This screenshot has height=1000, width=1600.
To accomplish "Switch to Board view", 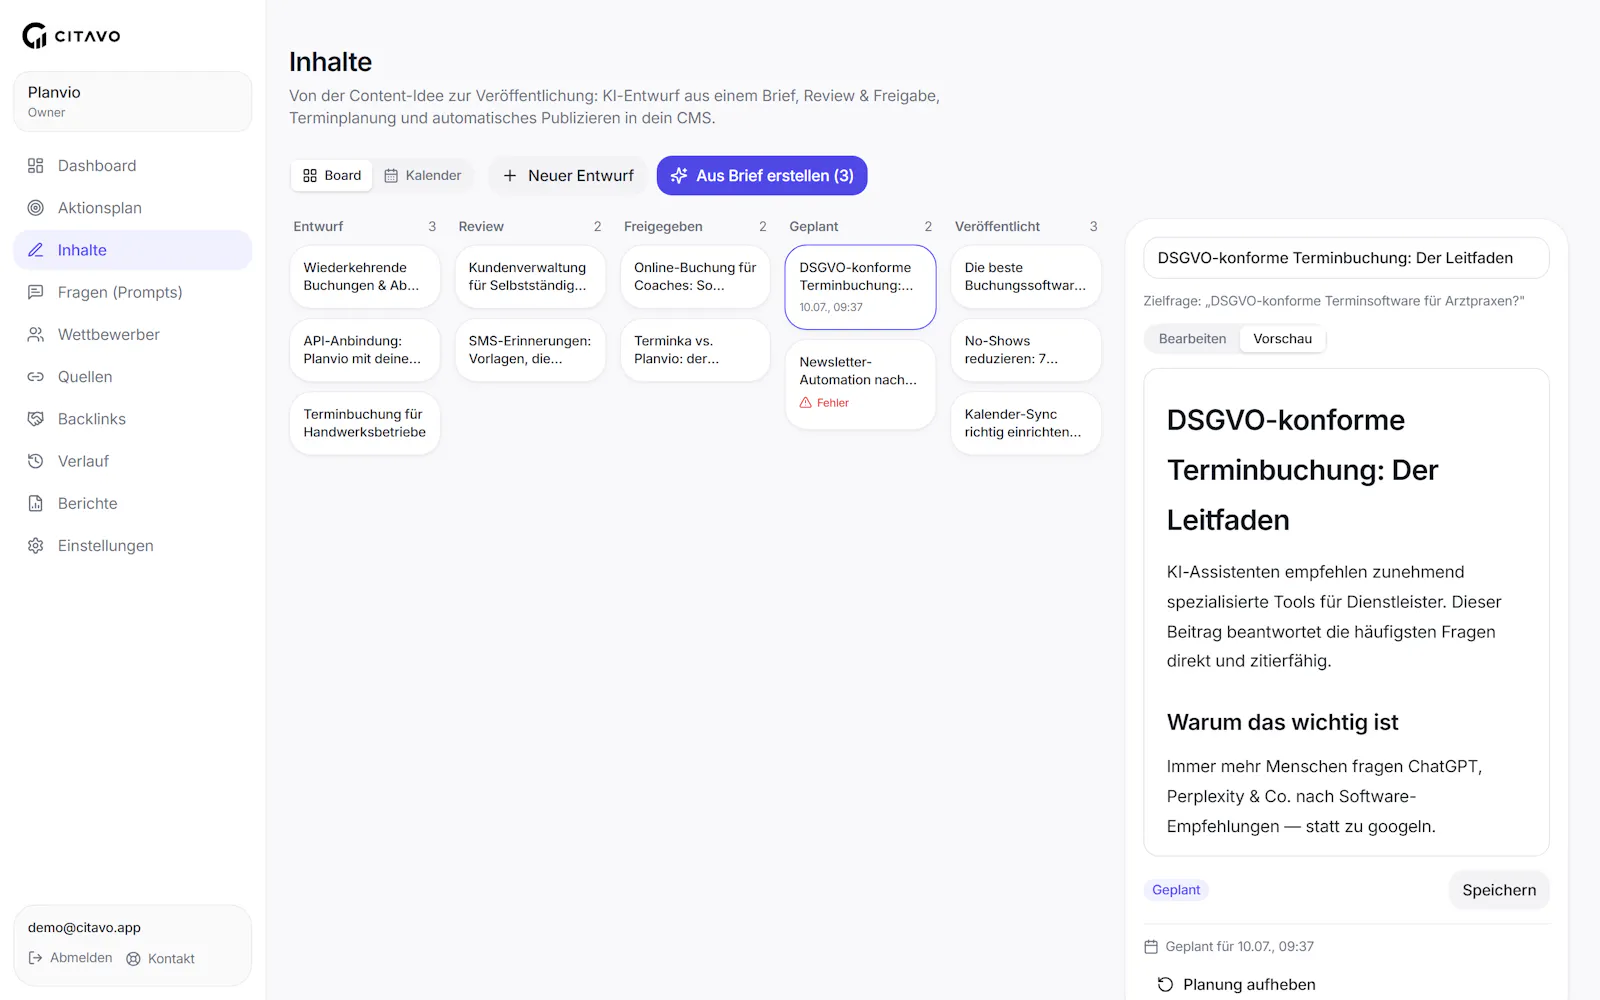I will pos(332,176).
